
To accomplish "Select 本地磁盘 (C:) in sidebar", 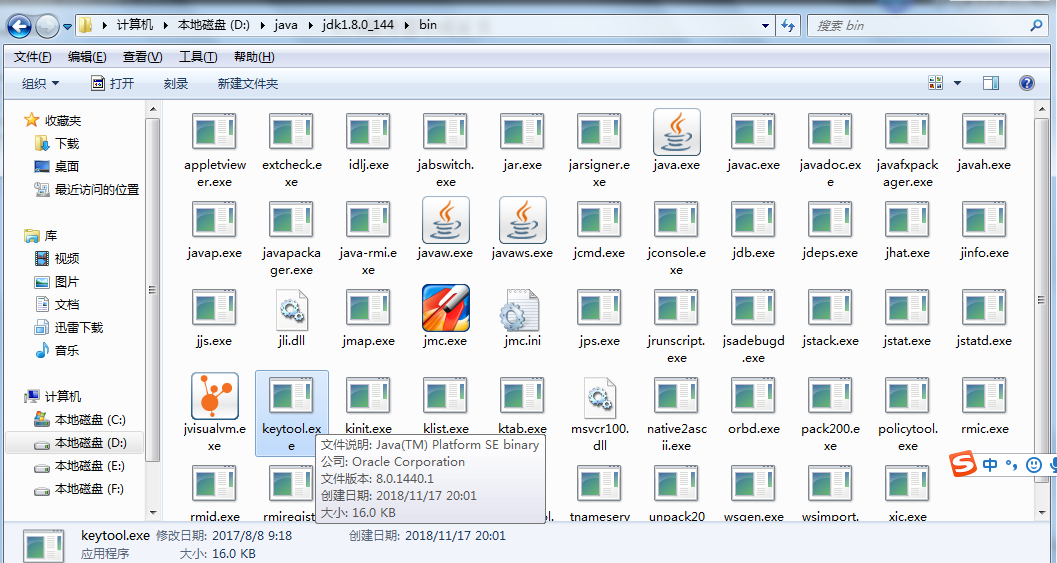I will click(x=90, y=419).
